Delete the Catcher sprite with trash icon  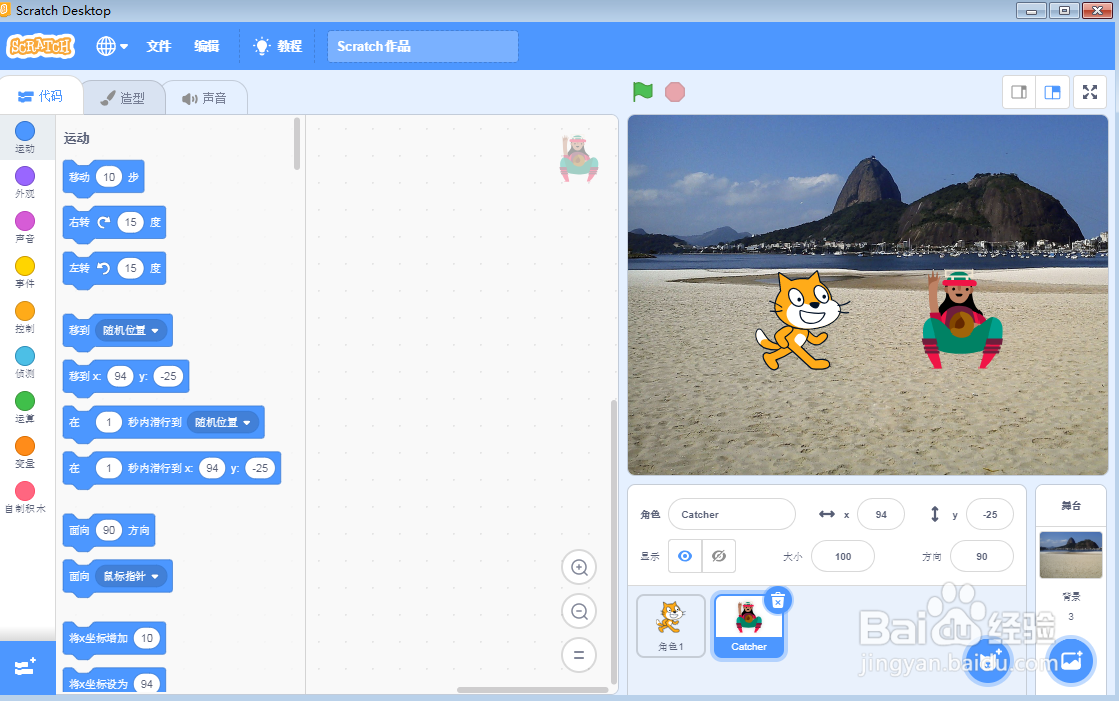pos(778,601)
